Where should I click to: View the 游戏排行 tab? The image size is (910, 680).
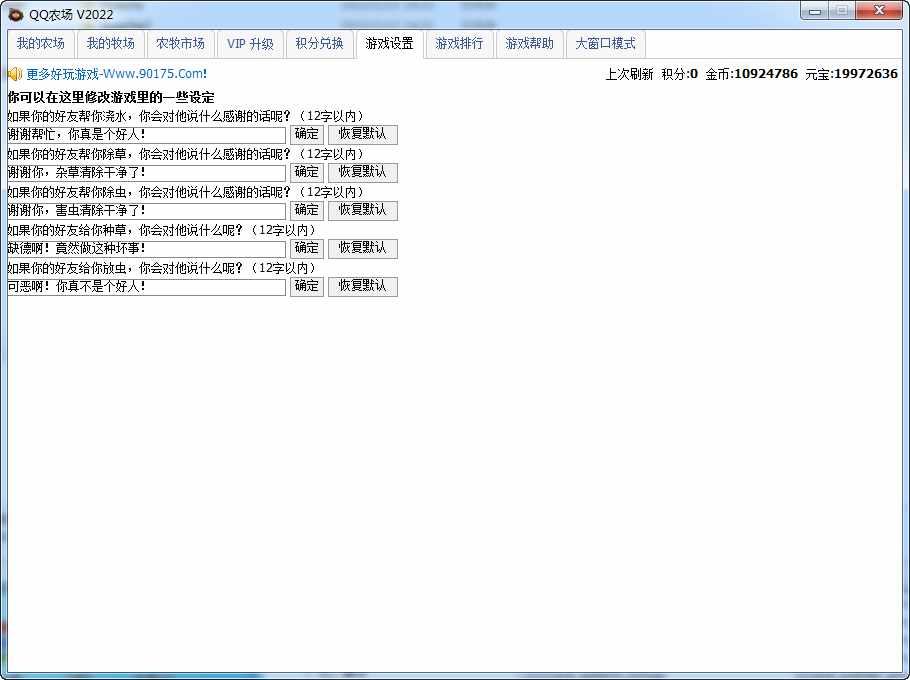[x=459, y=44]
